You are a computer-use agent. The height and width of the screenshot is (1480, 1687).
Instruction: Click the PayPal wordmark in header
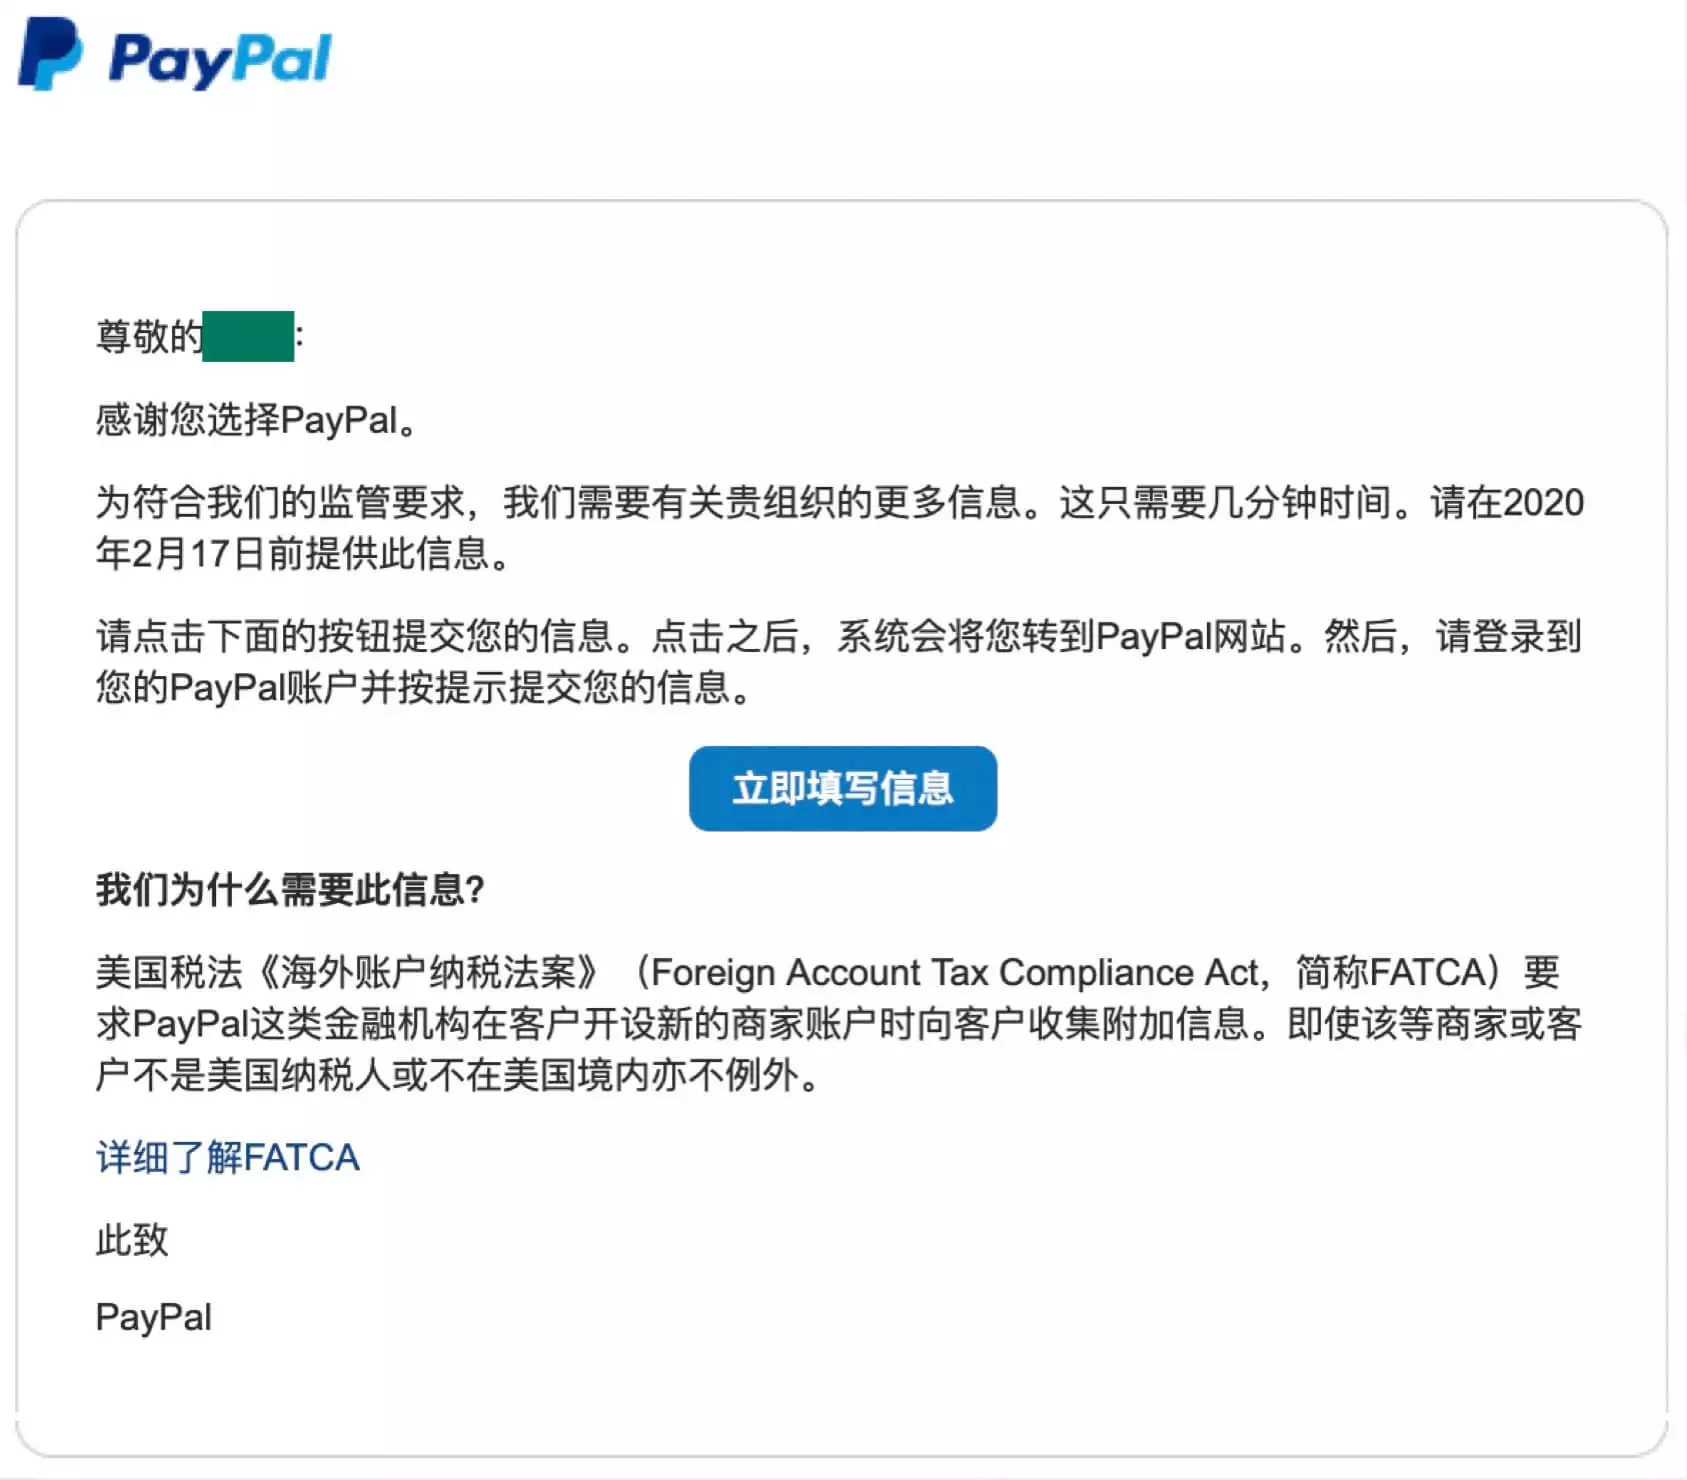(220, 60)
